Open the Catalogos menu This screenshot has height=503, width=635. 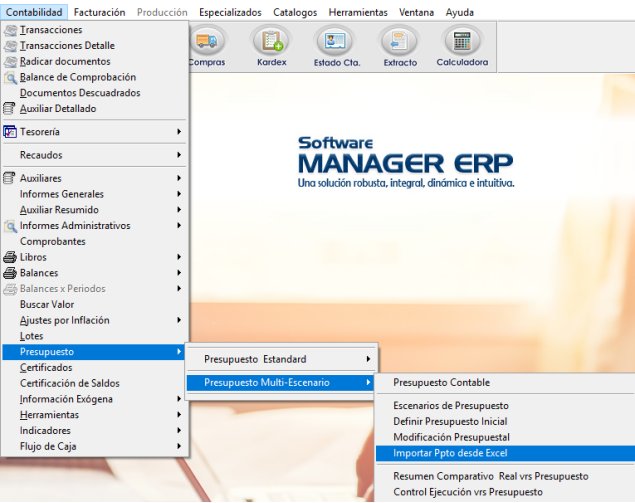295,13
